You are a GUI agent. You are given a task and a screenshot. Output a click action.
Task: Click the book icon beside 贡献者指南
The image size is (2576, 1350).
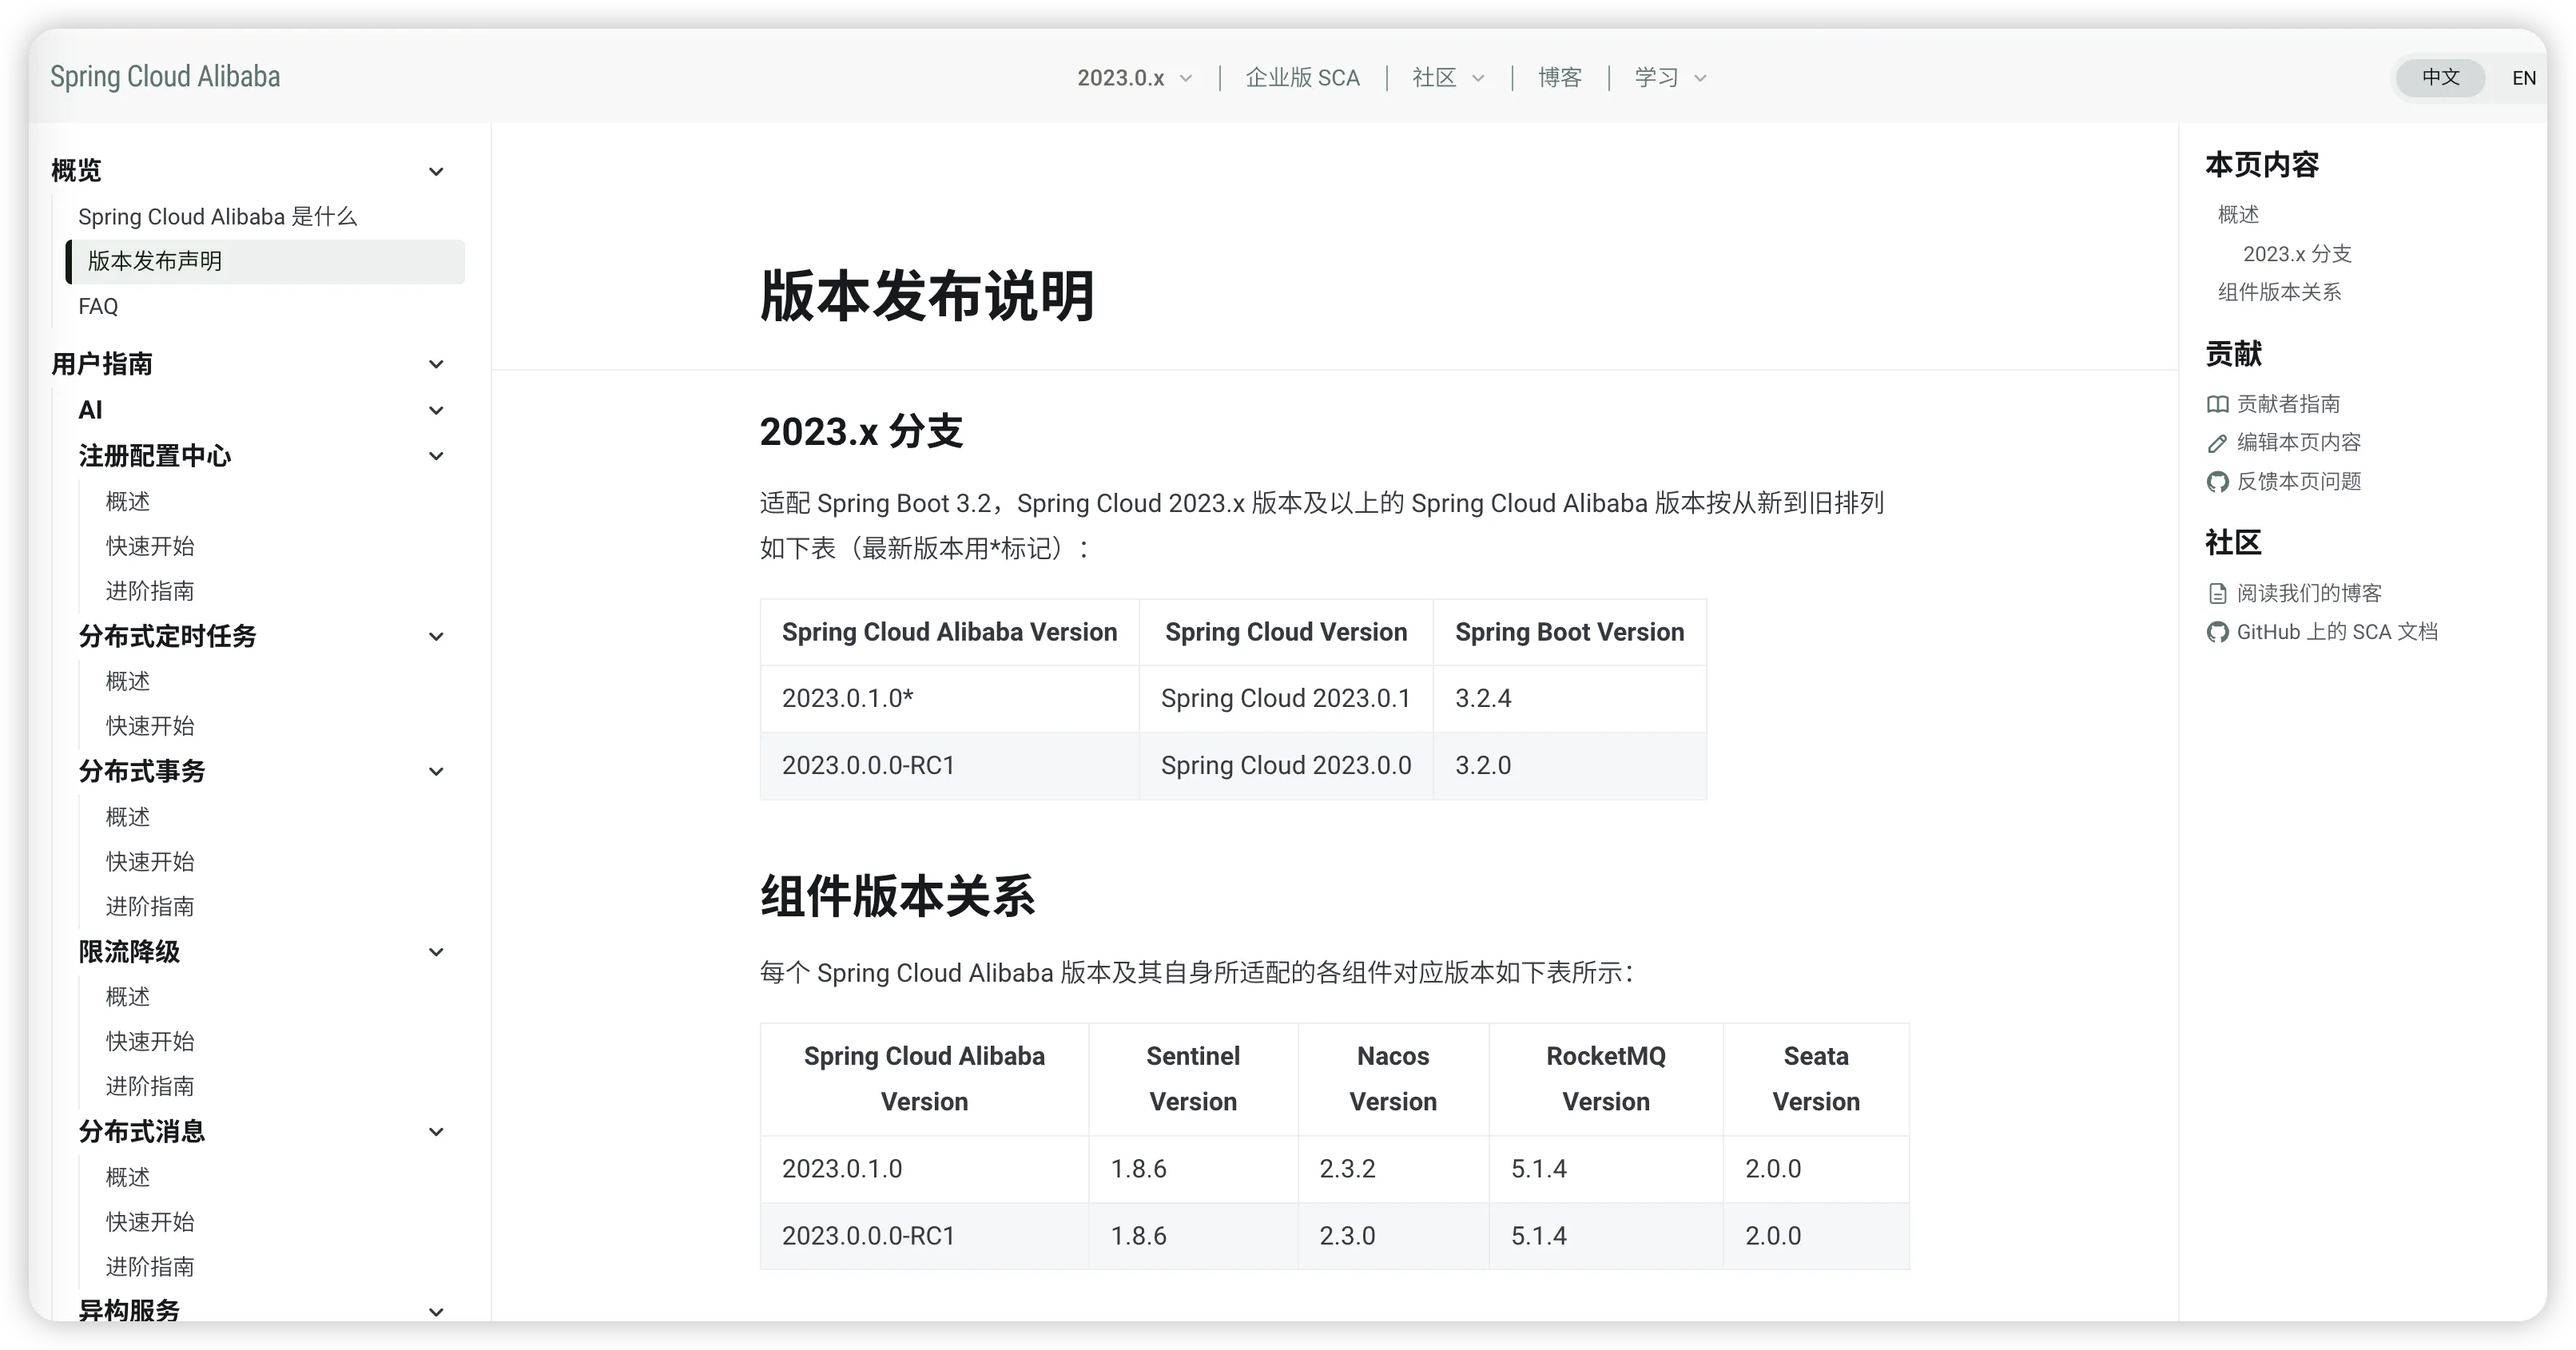(2217, 404)
